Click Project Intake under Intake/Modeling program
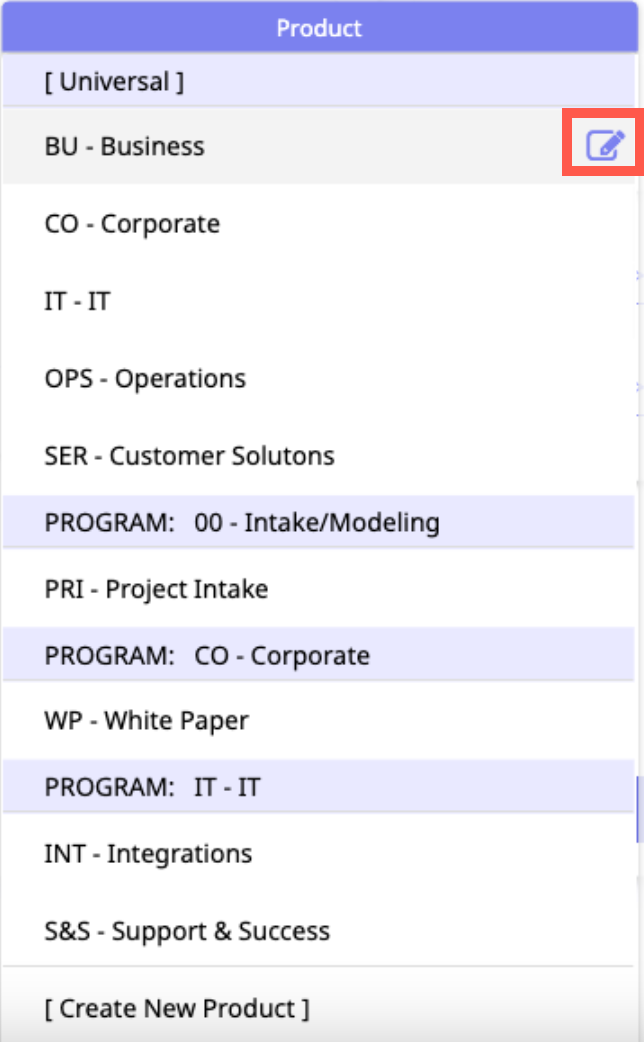The height and width of the screenshot is (1042, 644). point(156,589)
